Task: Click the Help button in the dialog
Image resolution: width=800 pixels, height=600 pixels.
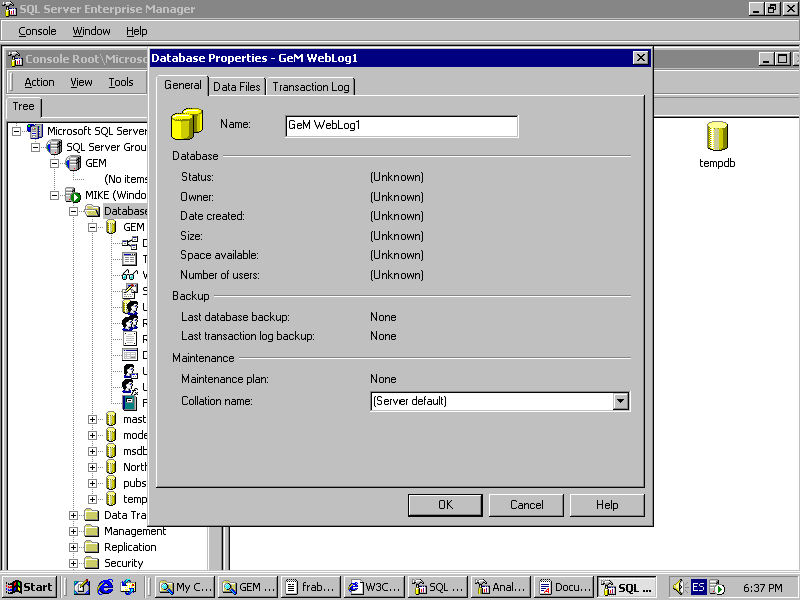Action: [607, 505]
